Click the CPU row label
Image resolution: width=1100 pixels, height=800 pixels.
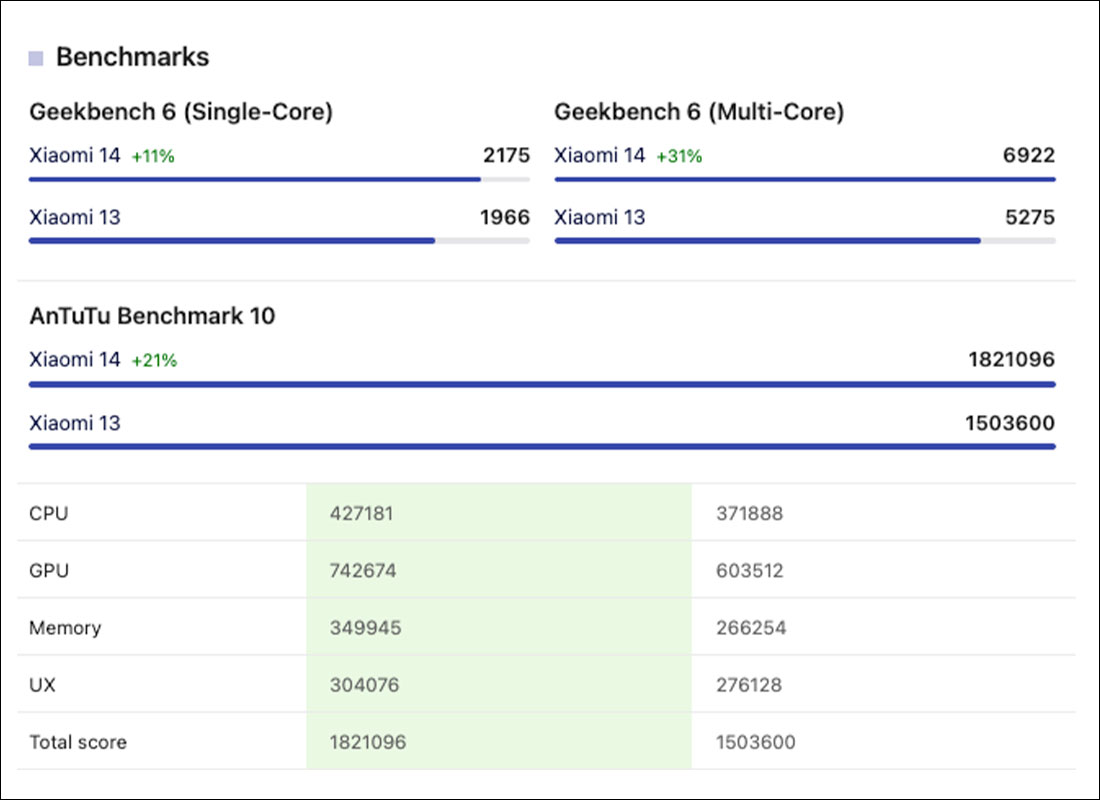pos(49,514)
